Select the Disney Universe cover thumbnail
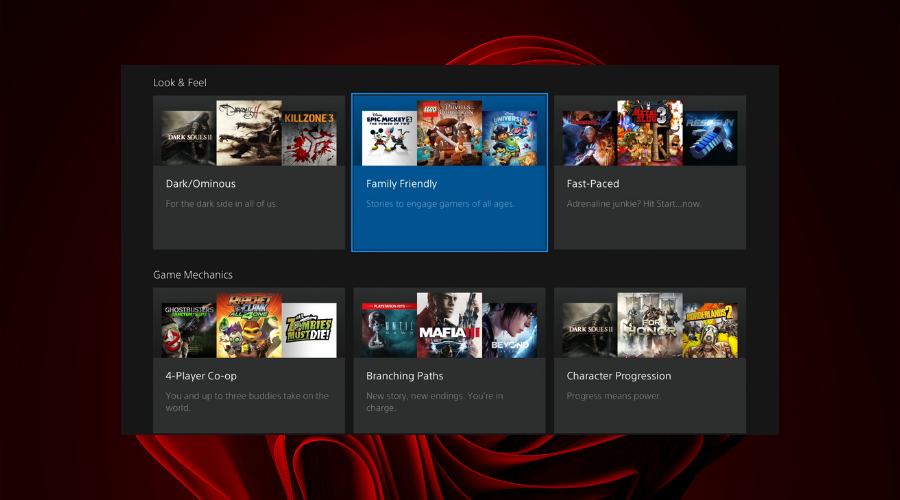The width and height of the screenshot is (900, 500). [x=510, y=138]
